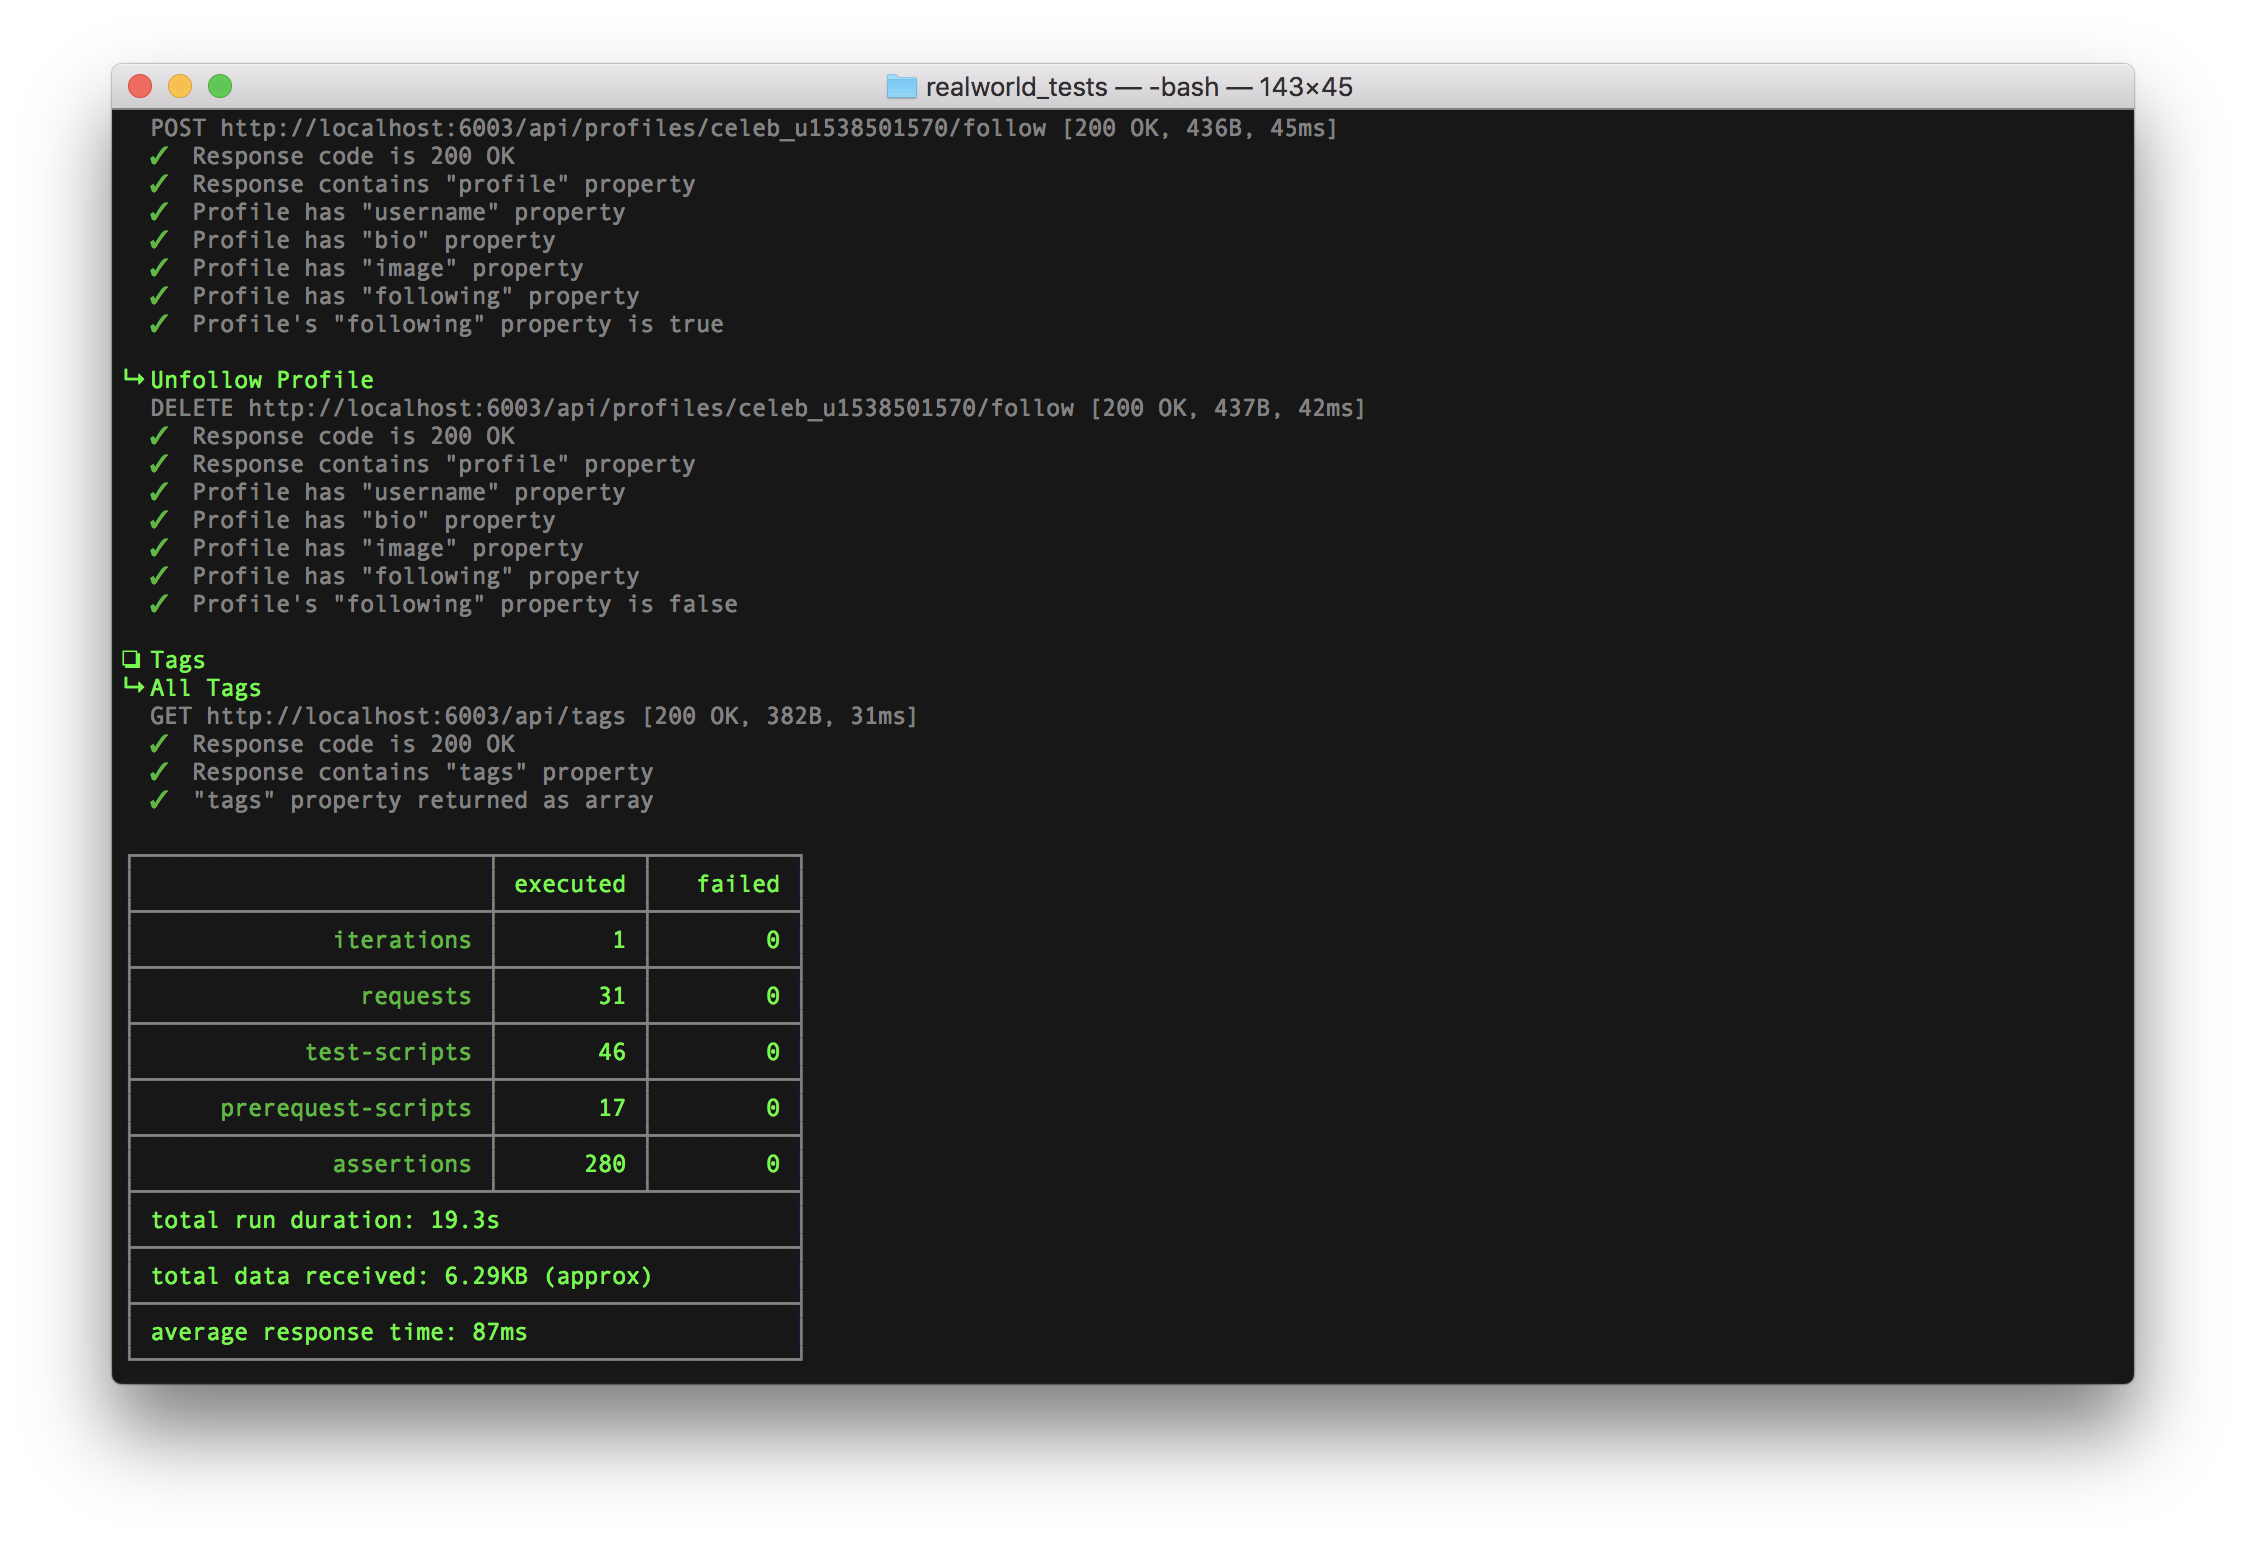Screen dimensions: 2246x1544
Task: Expand the arrow before "All Tags"
Action: click(x=133, y=687)
